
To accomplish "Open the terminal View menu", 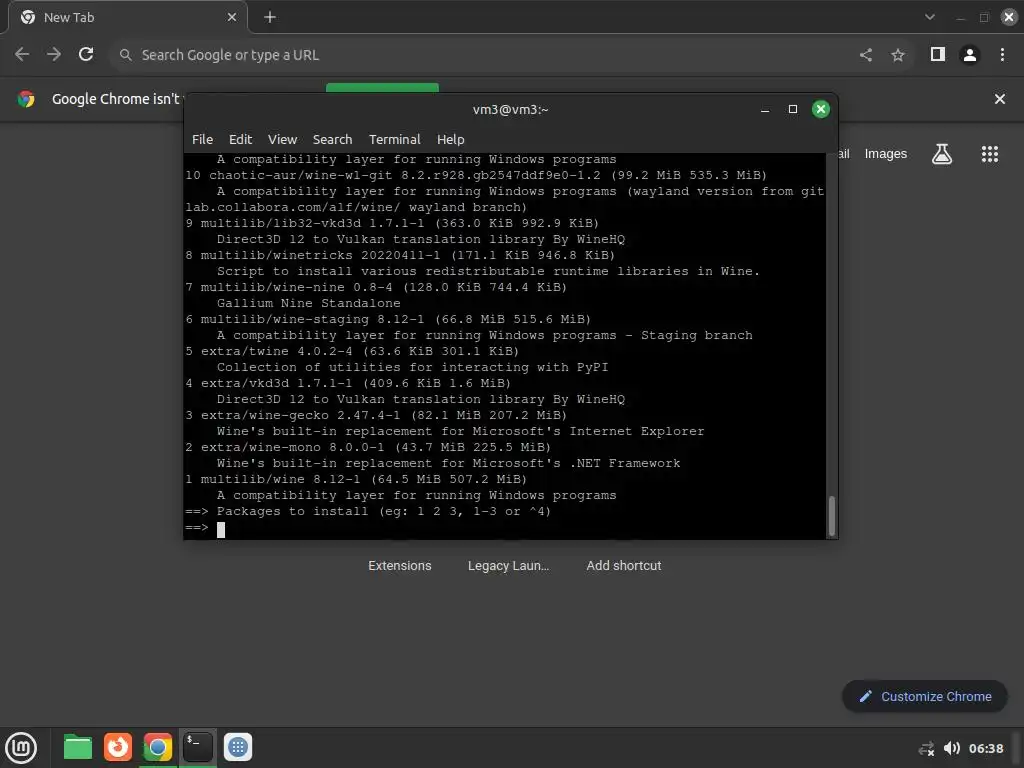I will click(x=282, y=139).
